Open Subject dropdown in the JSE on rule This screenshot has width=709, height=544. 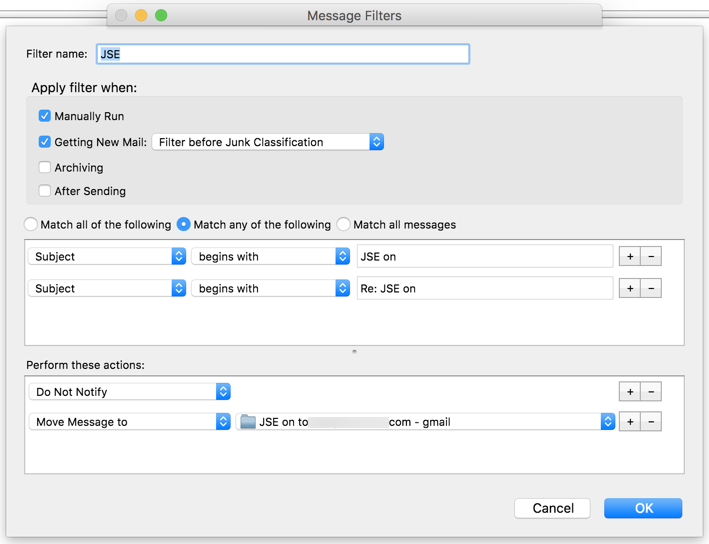click(x=107, y=256)
